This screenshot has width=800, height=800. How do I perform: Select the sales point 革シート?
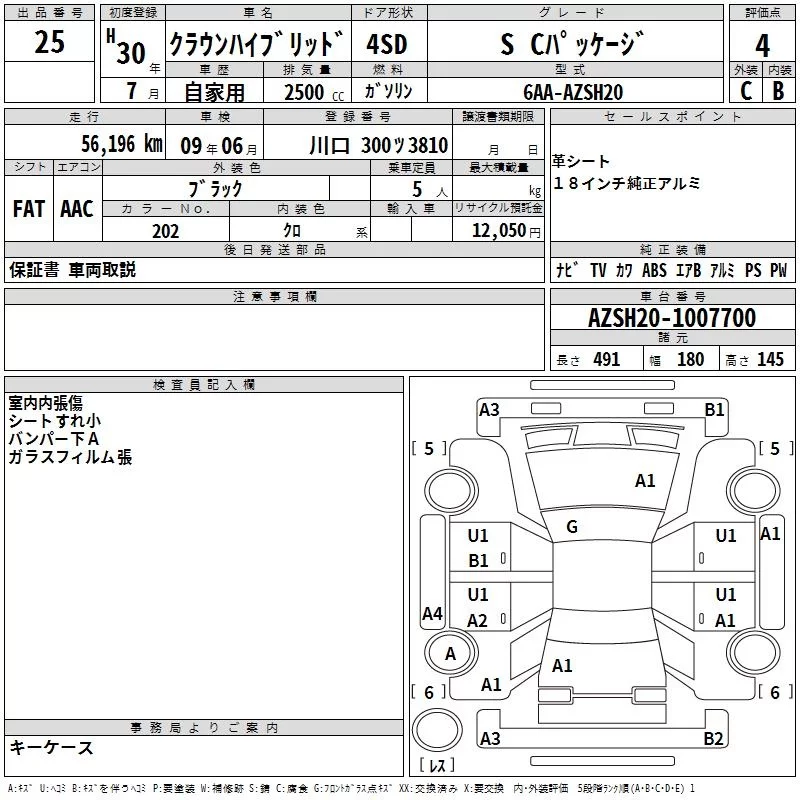(x=581, y=161)
